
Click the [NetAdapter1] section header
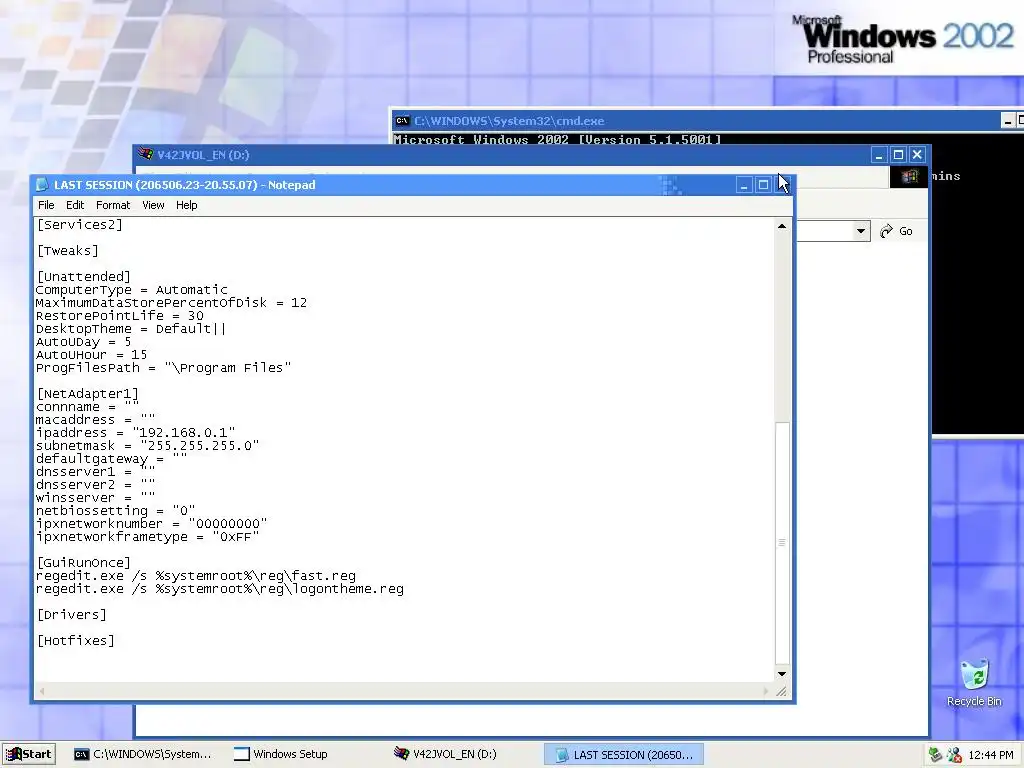click(88, 394)
